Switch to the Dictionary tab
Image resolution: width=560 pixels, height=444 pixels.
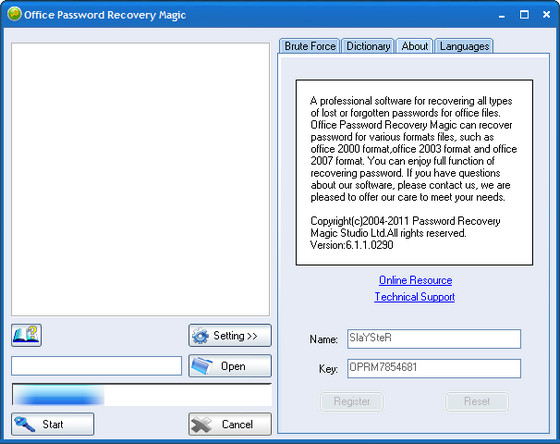coord(368,46)
